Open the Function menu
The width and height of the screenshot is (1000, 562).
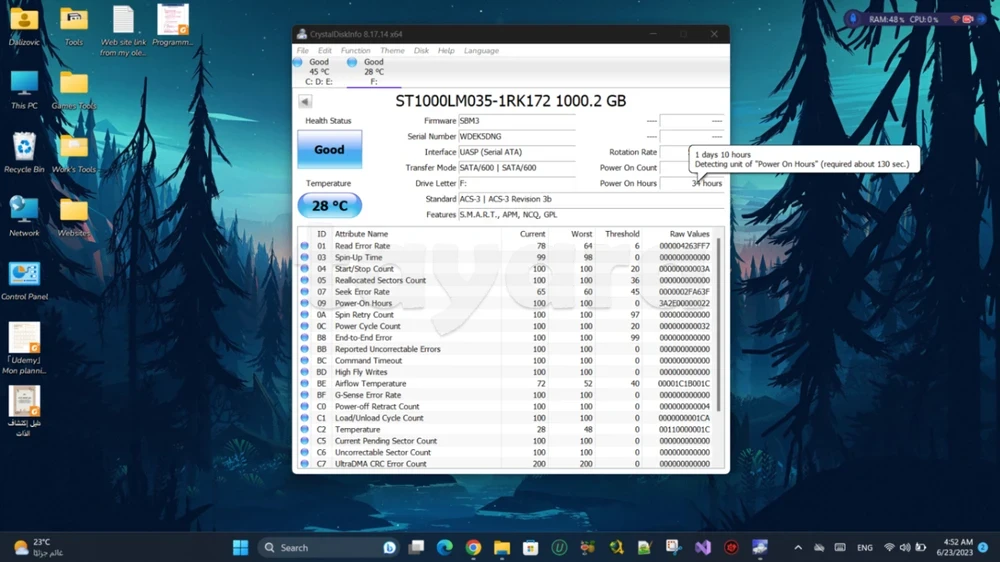click(x=355, y=51)
